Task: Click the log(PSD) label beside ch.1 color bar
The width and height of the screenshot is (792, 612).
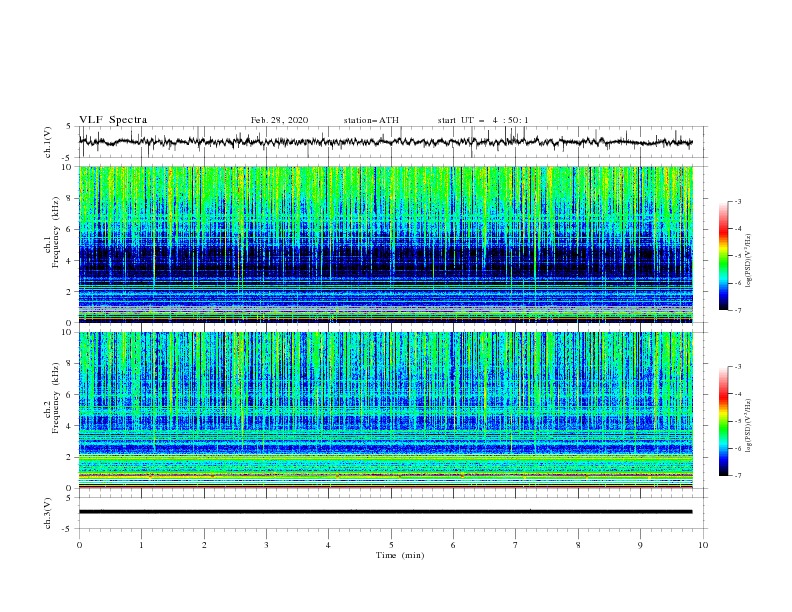Action: tap(748, 261)
